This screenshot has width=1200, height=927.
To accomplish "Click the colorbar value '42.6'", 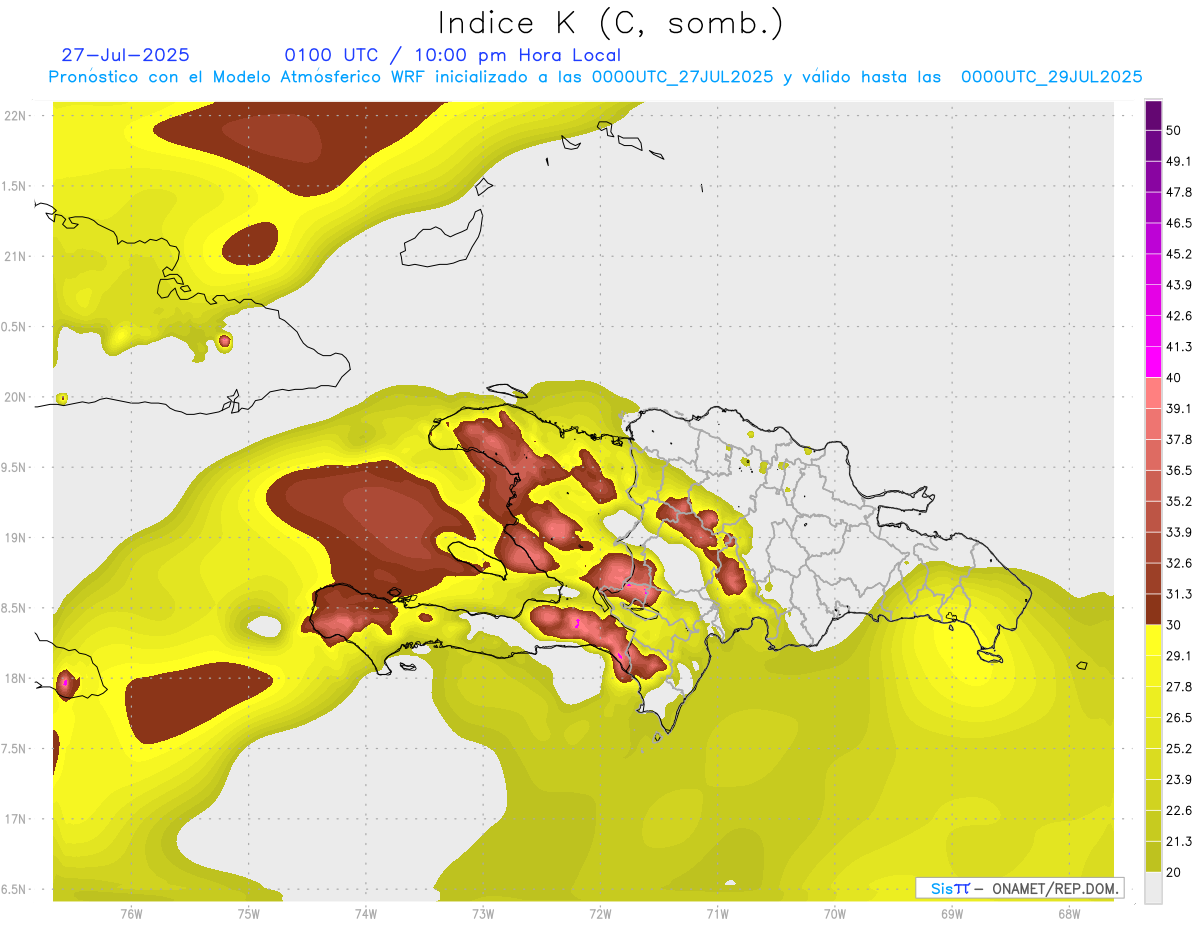I will pyautogui.click(x=1179, y=316).
